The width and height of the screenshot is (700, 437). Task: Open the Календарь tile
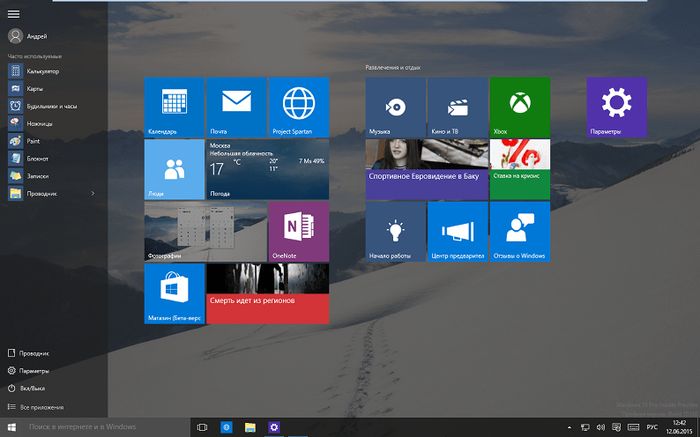tap(174, 107)
